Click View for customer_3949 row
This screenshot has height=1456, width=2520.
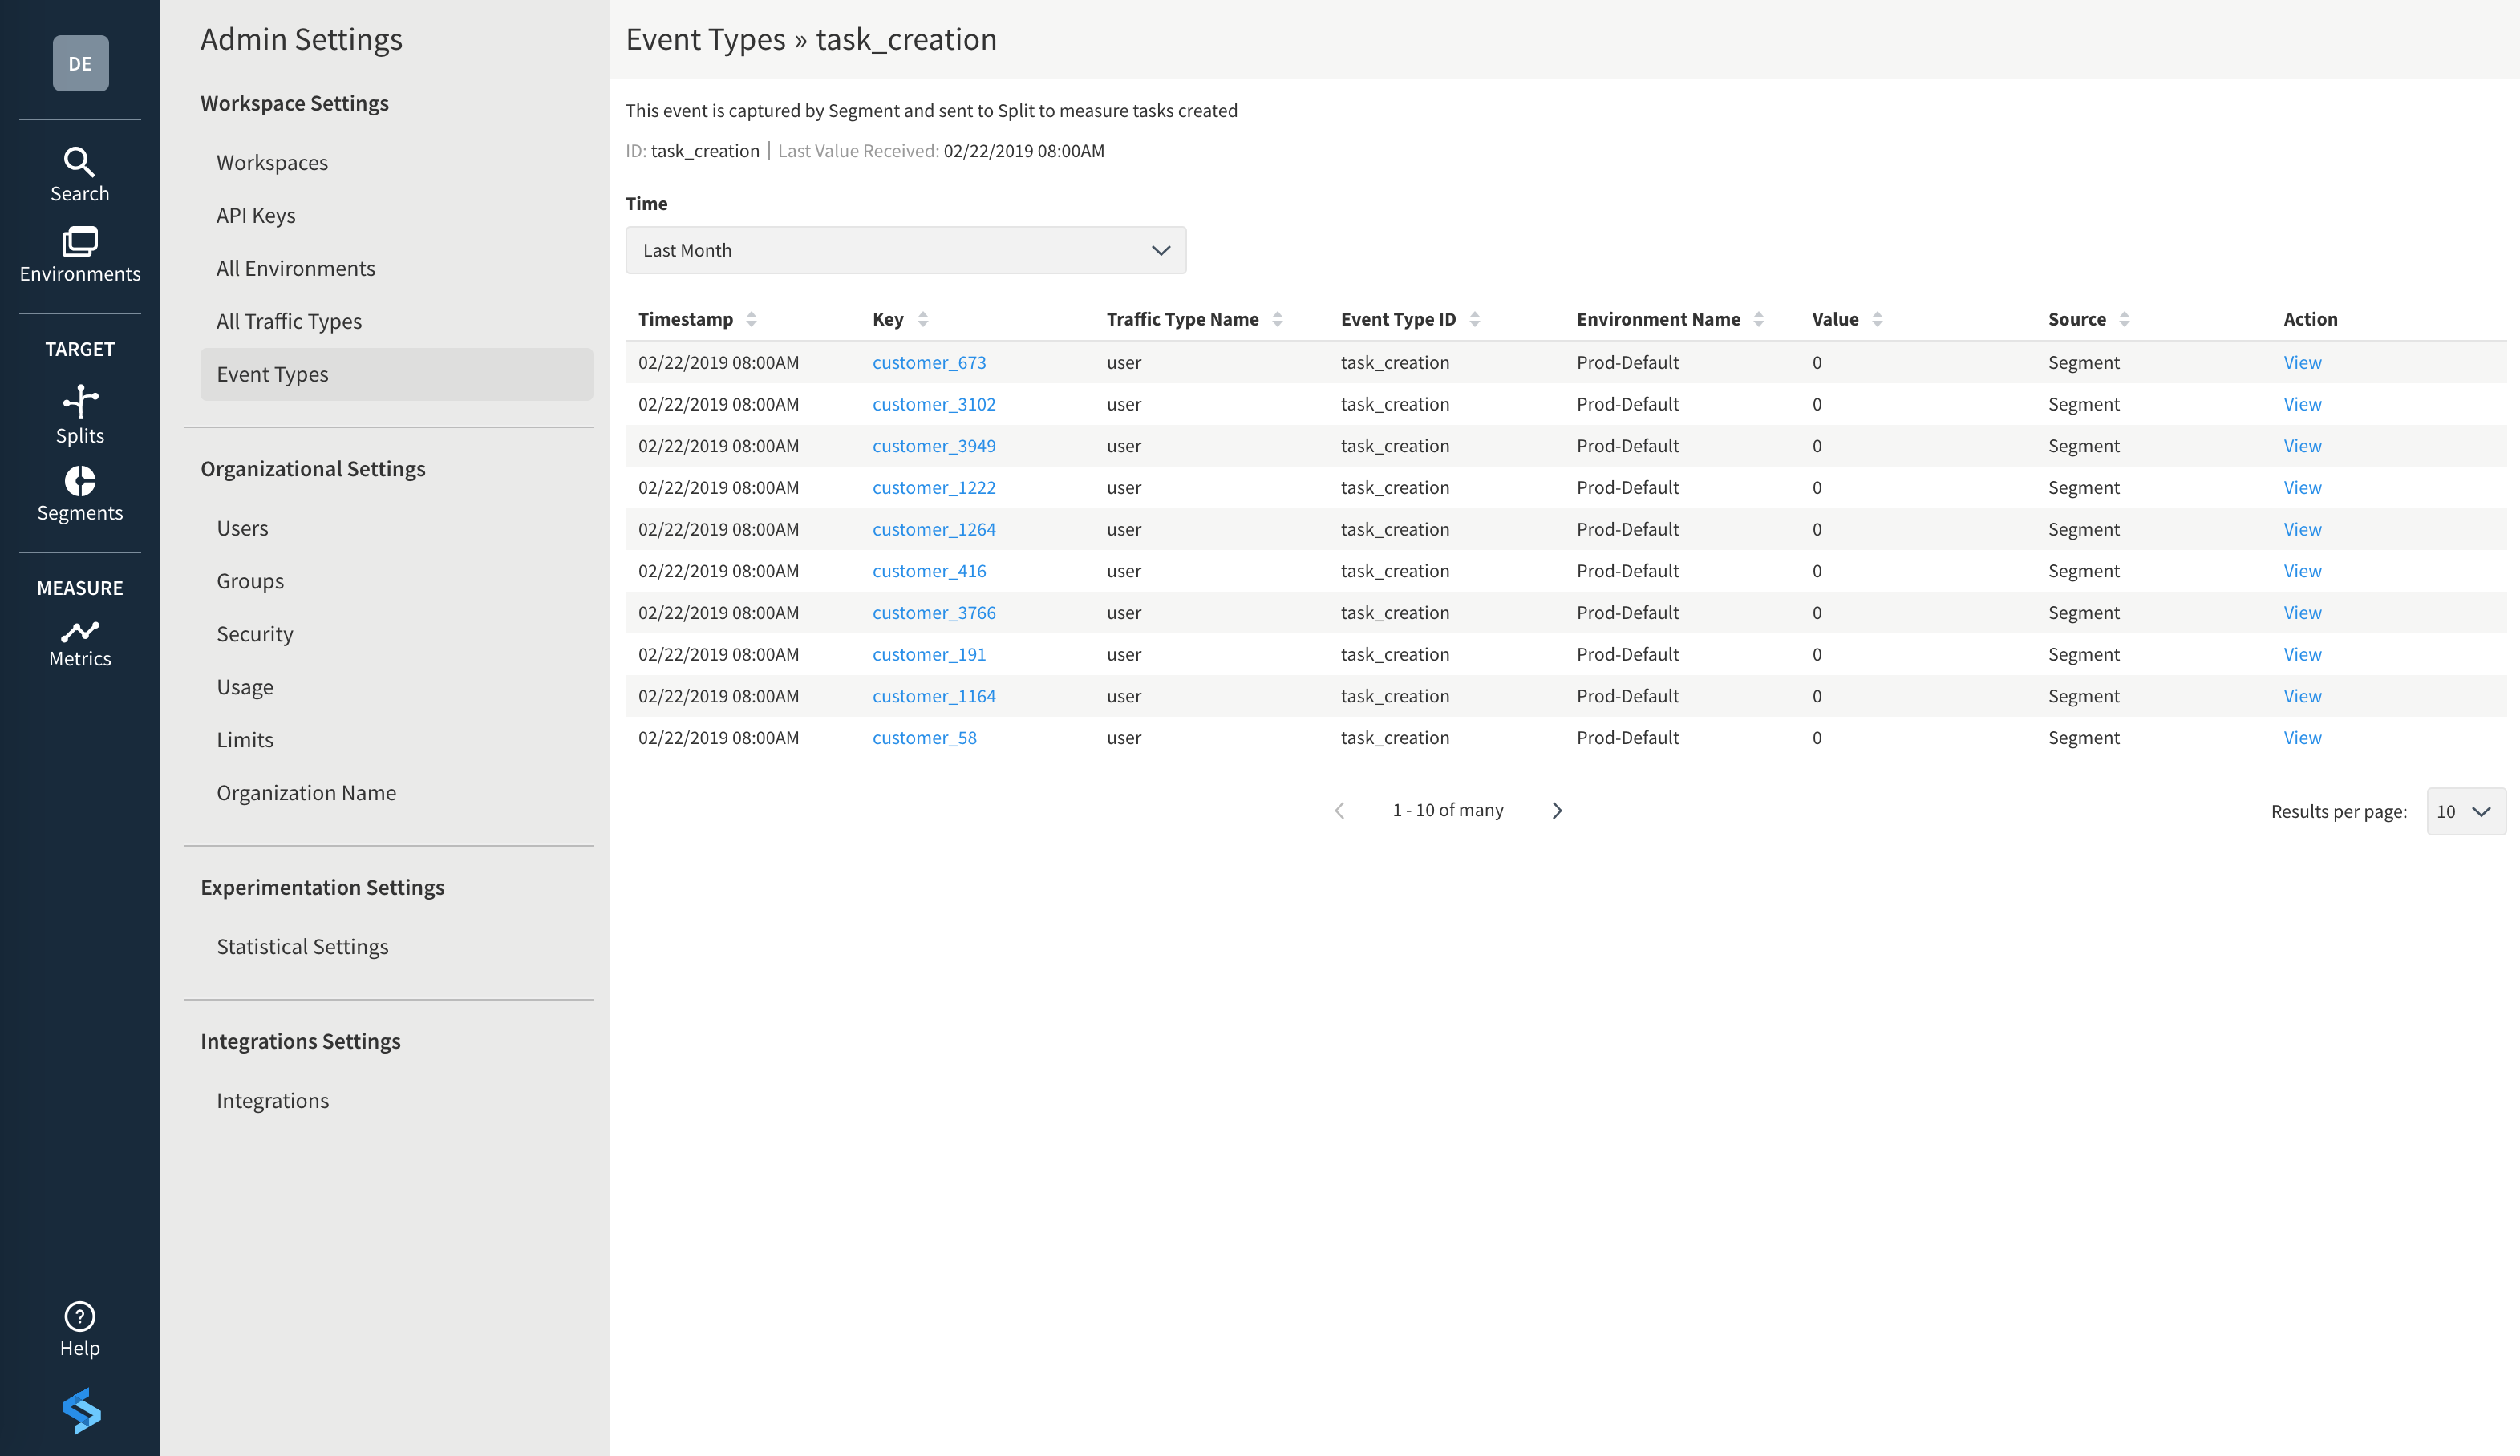pyautogui.click(x=2302, y=446)
